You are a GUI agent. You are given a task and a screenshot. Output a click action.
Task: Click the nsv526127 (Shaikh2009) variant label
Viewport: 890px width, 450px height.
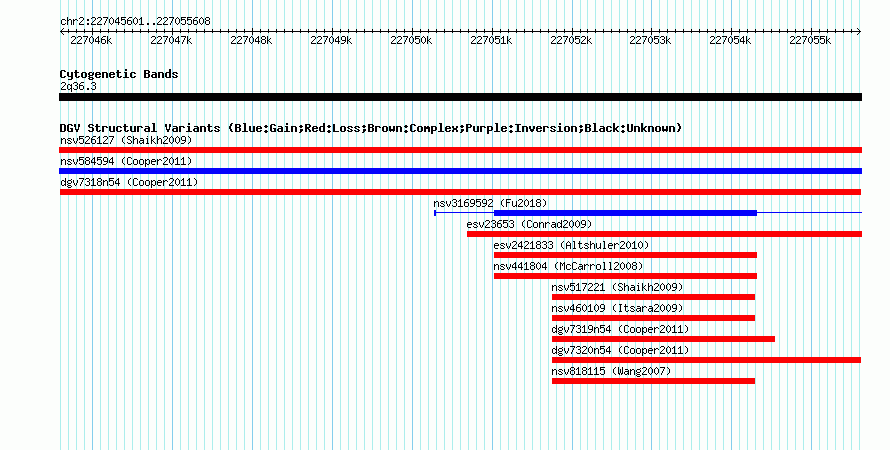[x=126, y=140]
